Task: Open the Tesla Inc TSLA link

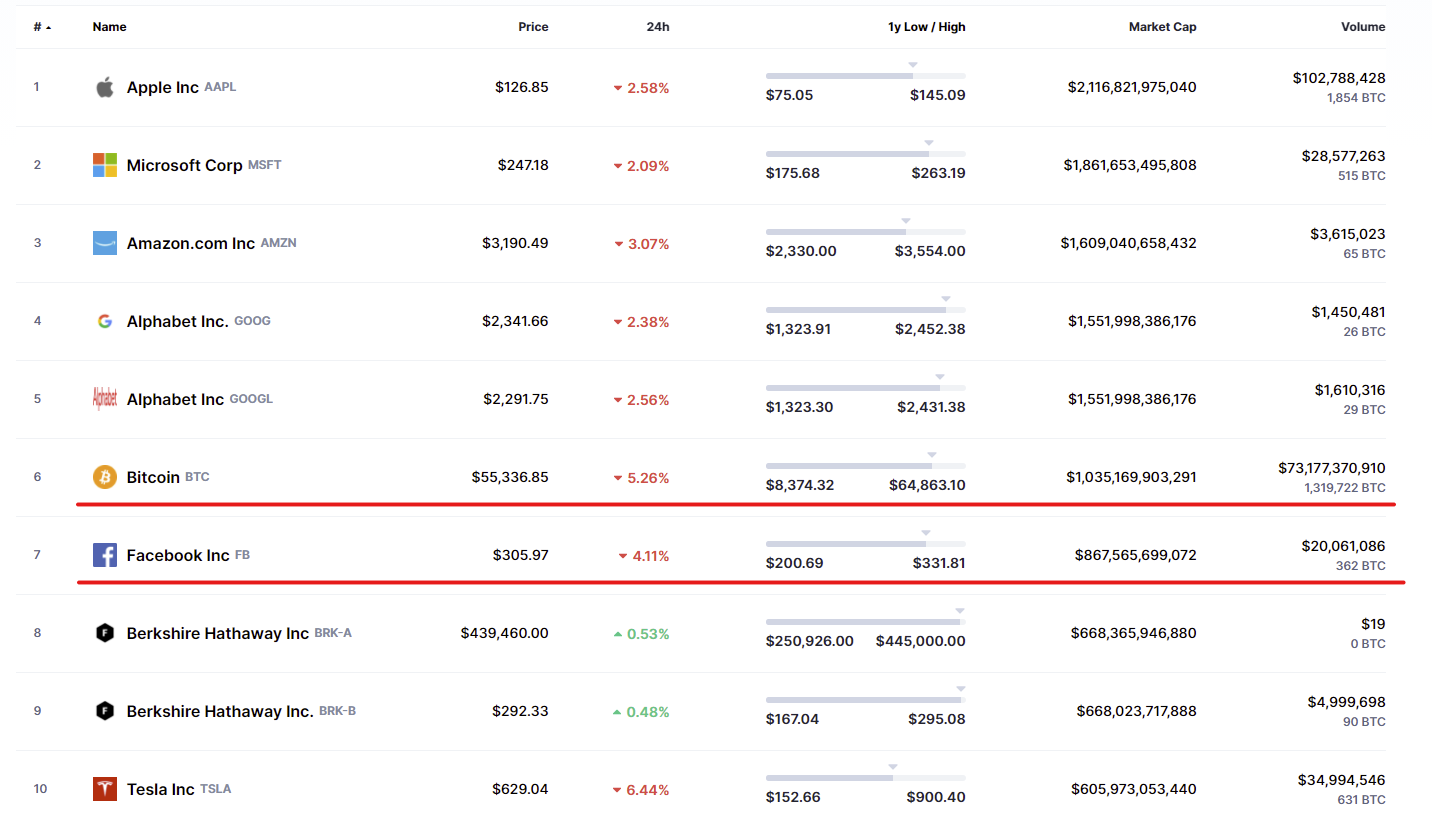Action: click(179, 789)
